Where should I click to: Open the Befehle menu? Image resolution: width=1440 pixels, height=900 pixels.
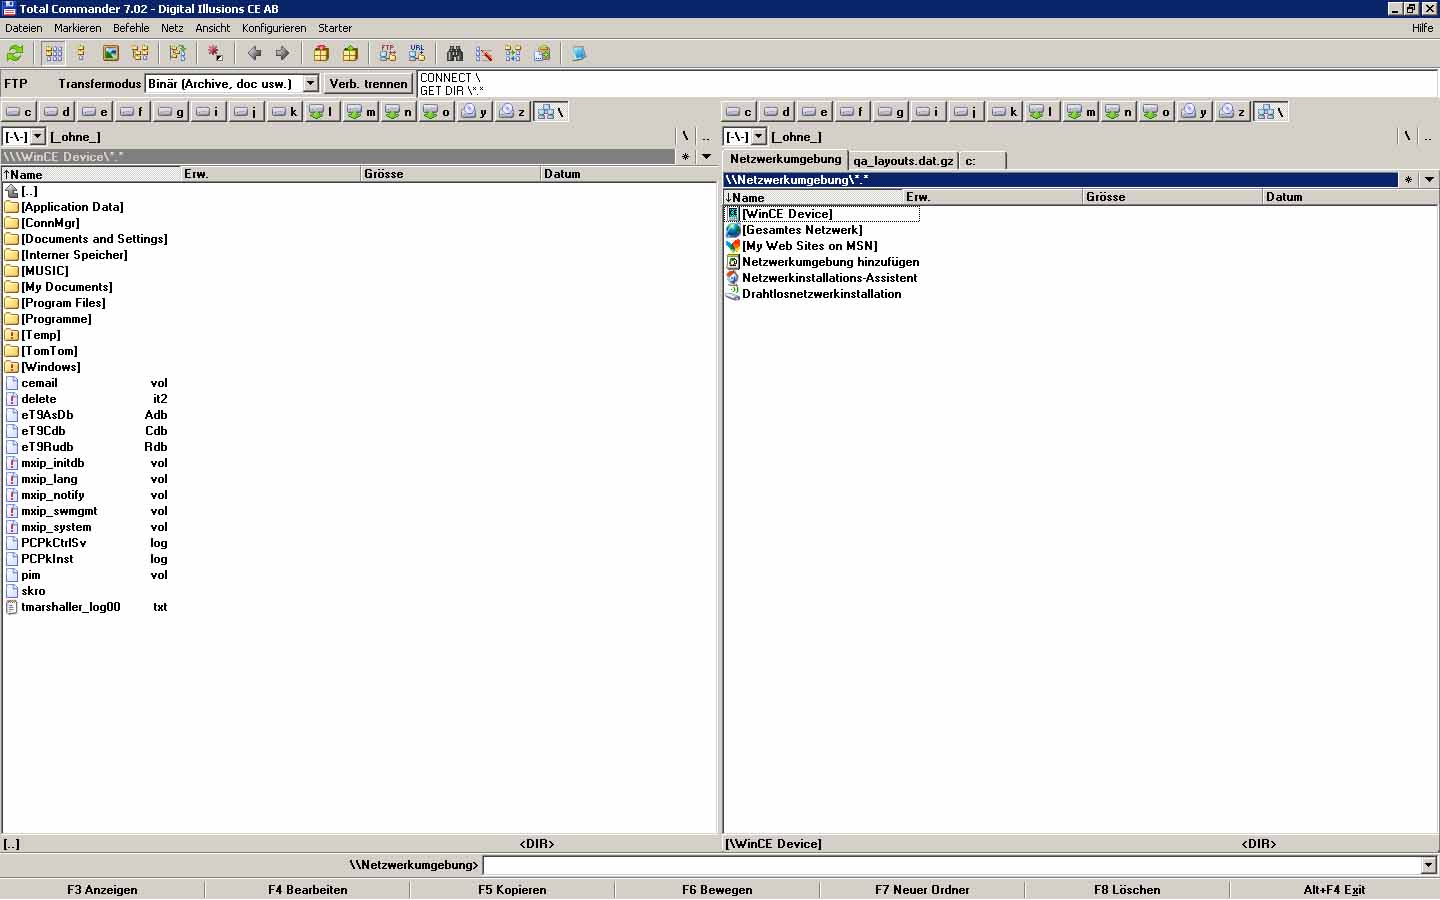[131, 28]
